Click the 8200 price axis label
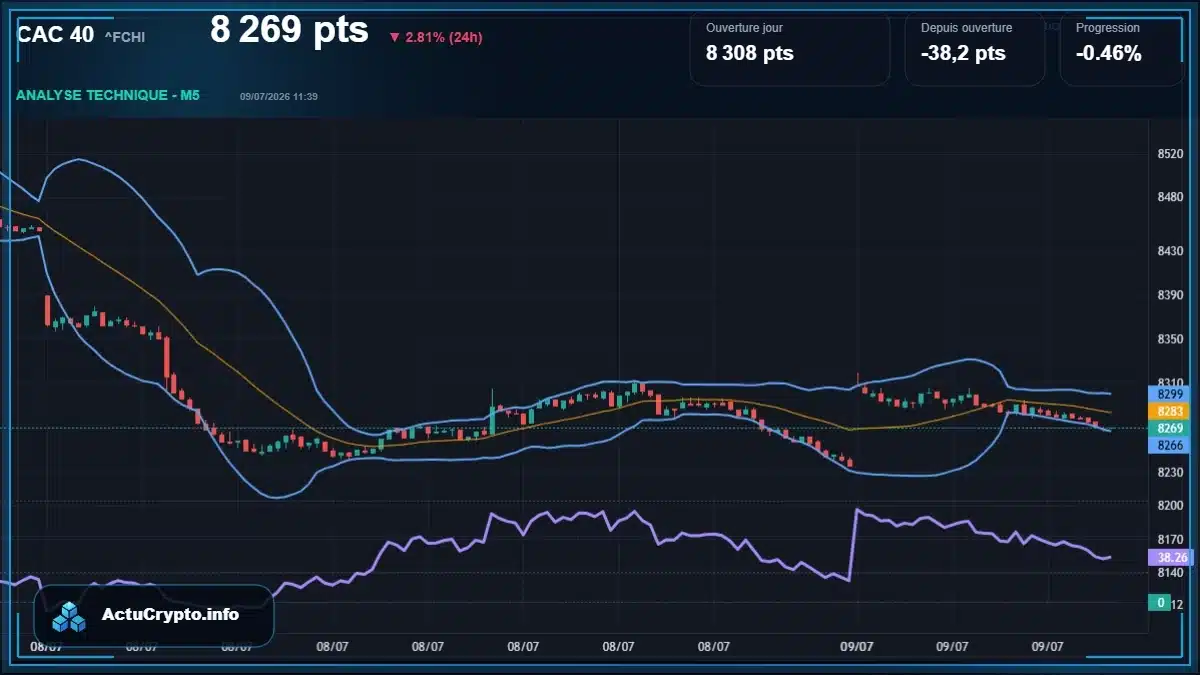 pos(1170,505)
